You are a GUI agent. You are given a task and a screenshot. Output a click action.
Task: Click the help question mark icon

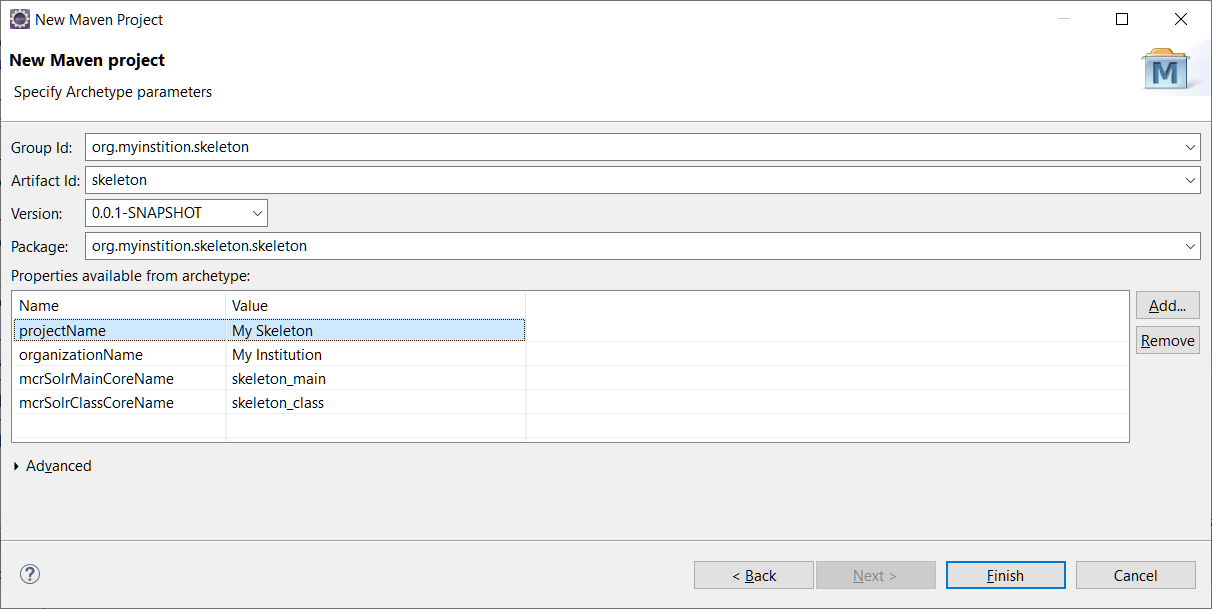(30, 574)
